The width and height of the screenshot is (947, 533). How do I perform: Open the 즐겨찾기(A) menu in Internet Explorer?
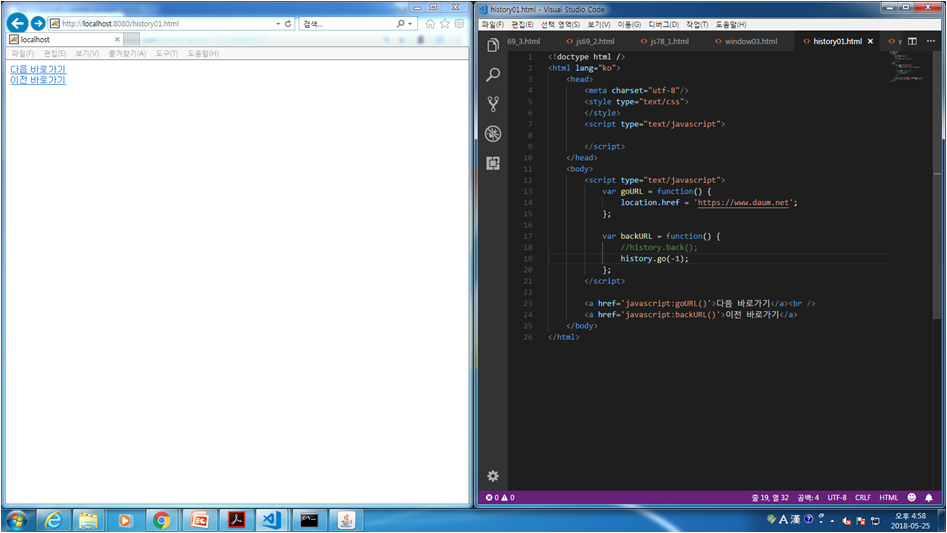(127, 54)
